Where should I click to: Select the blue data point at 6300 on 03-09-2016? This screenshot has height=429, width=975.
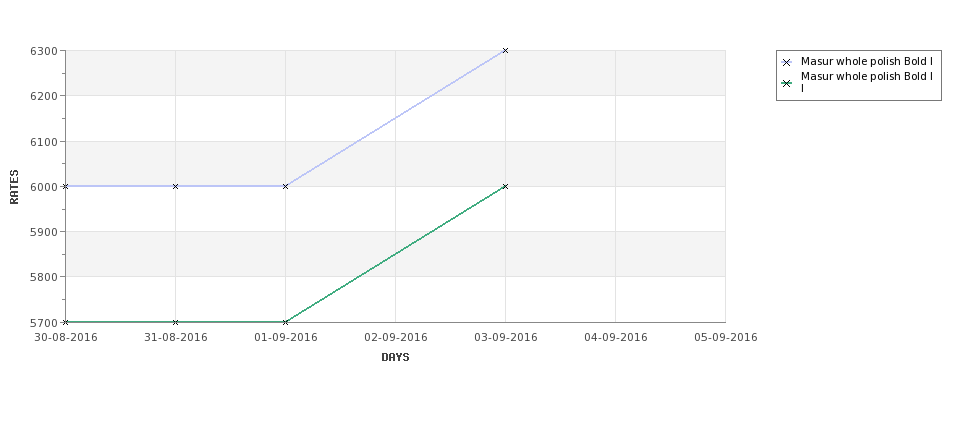point(505,50)
